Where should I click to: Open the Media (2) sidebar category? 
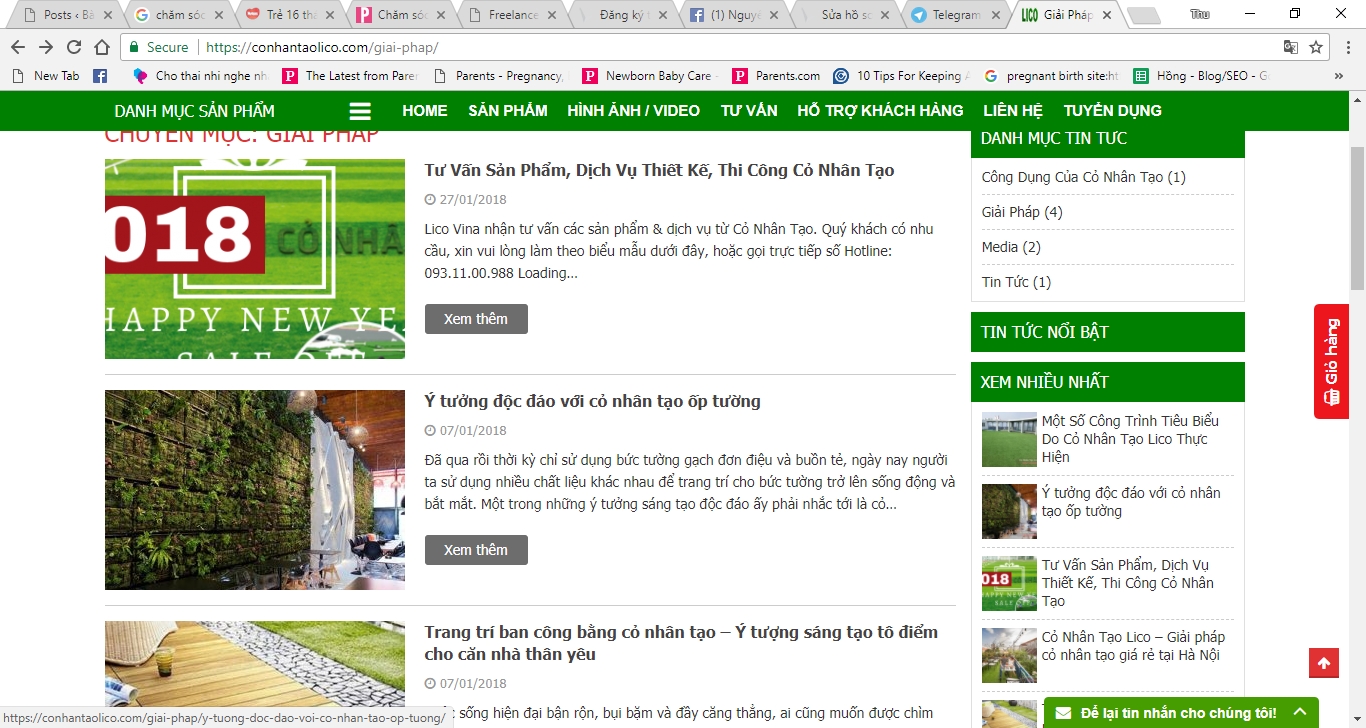tap(1011, 247)
